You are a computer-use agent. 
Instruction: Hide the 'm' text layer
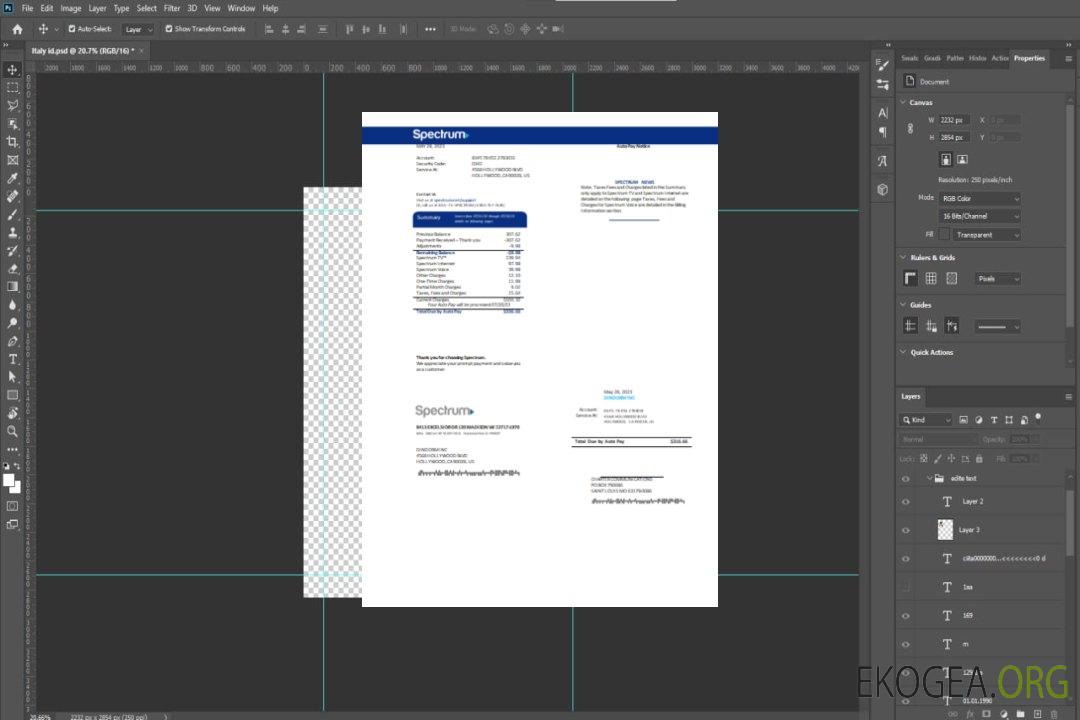[906, 645]
